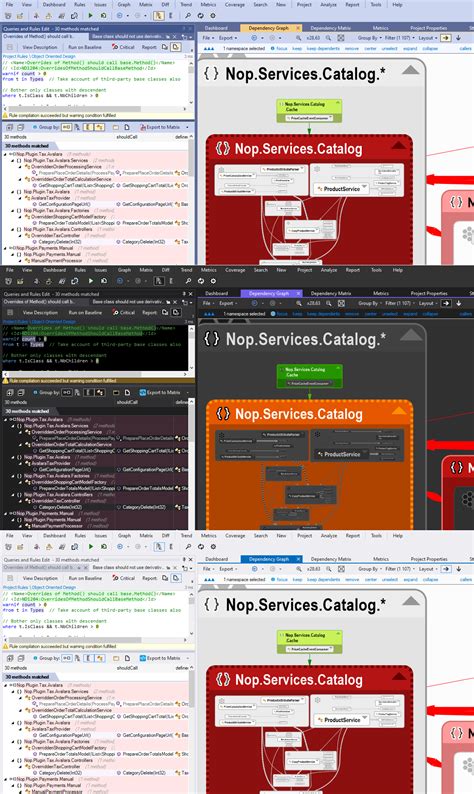
Task: Click down-arrow icon ending dark graph toolbar
Action: tap(459, 303)
